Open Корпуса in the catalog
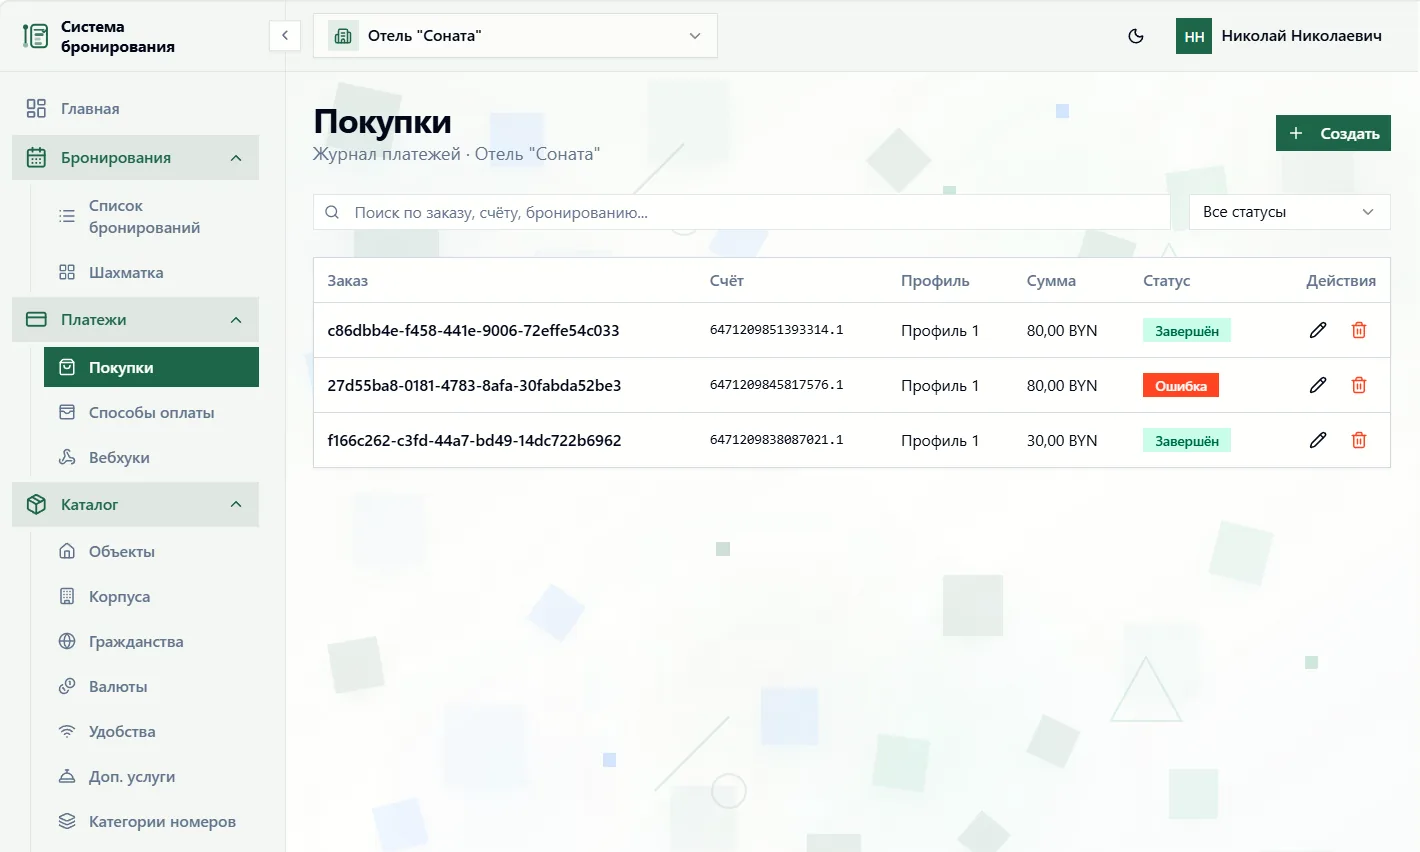The image size is (1420, 852). click(x=151, y=597)
